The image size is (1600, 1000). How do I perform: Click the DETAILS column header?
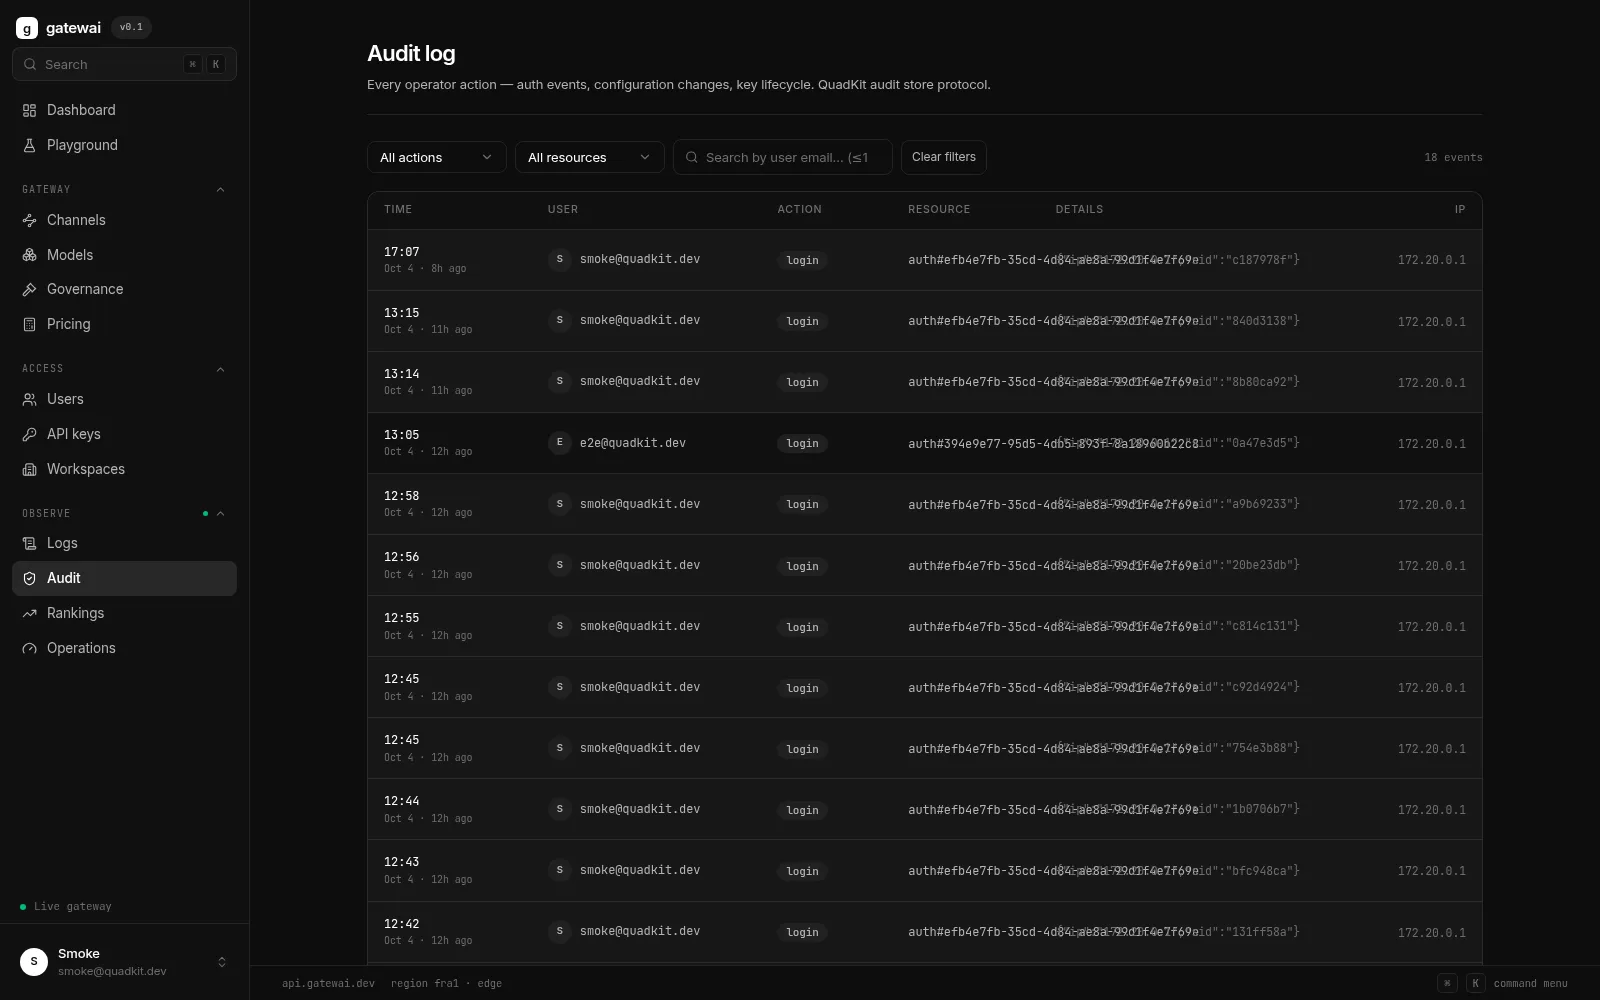tap(1079, 209)
